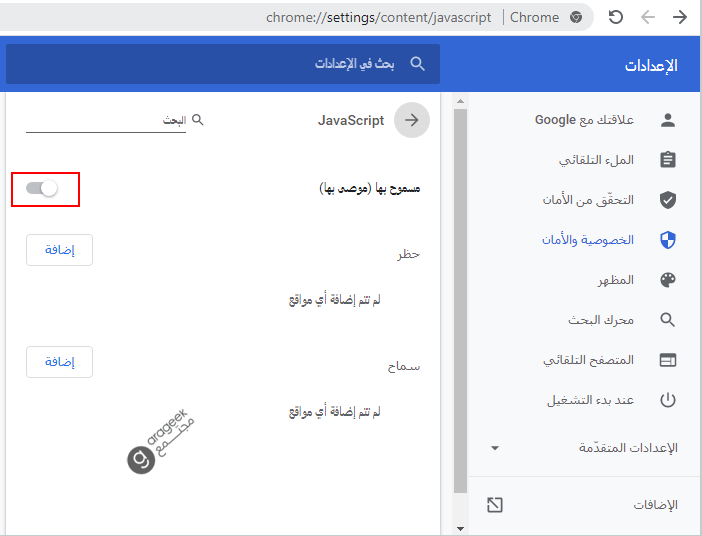This screenshot has height=536, width=702.
Task: Go back using the left arrow
Action: [647, 17]
